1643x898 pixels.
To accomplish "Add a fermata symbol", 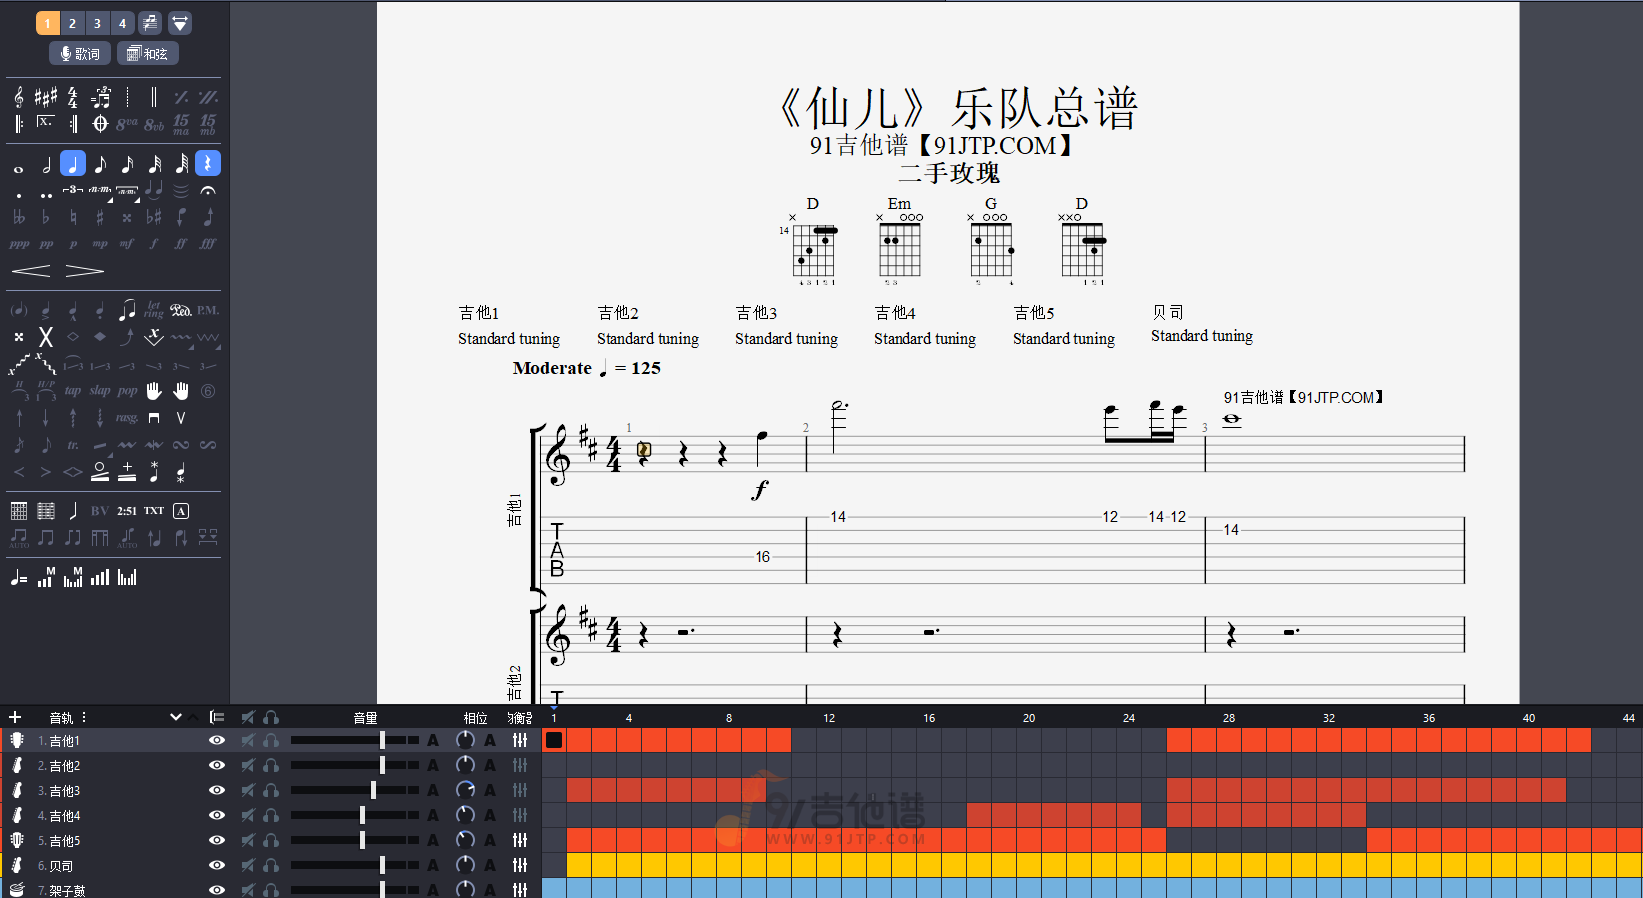I will [208, 190].
